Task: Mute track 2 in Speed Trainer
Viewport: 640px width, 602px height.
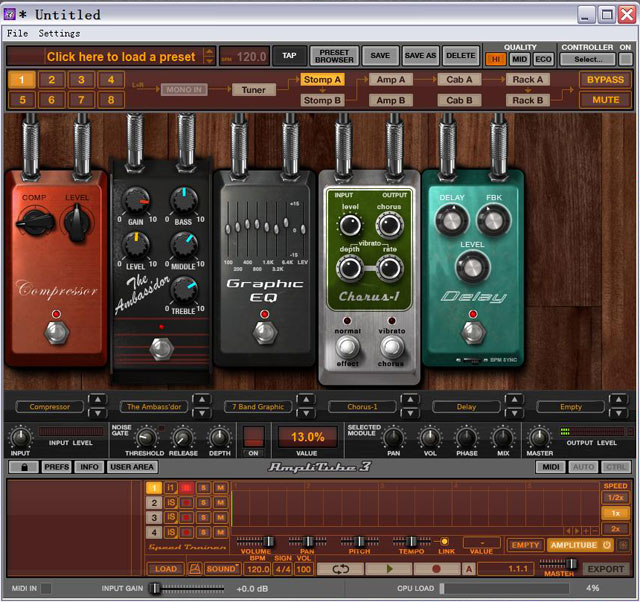Action: point(220,502)
